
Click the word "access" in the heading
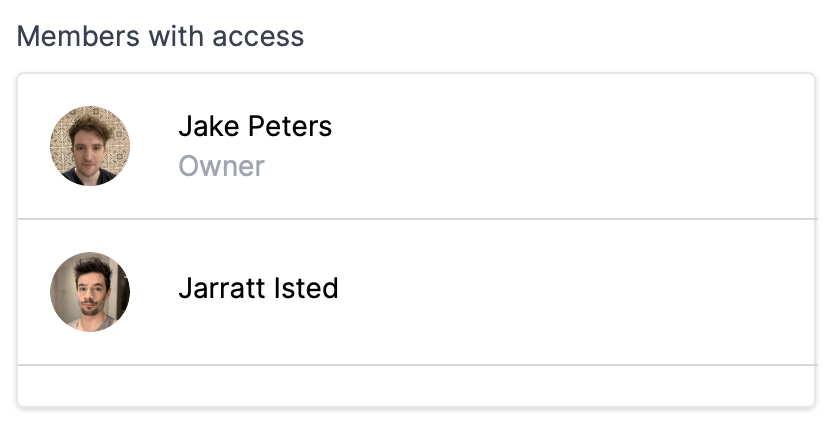click(258, 37)
